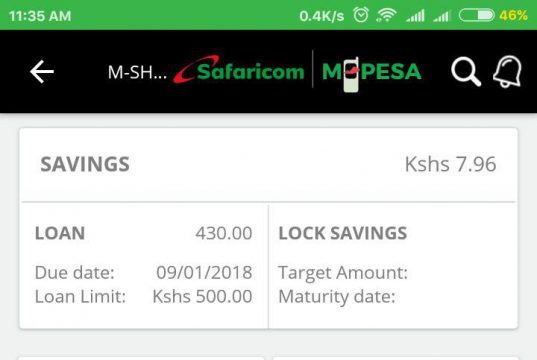
Task: Tap the 11:35 AM clock
Action: click(40, 16)
